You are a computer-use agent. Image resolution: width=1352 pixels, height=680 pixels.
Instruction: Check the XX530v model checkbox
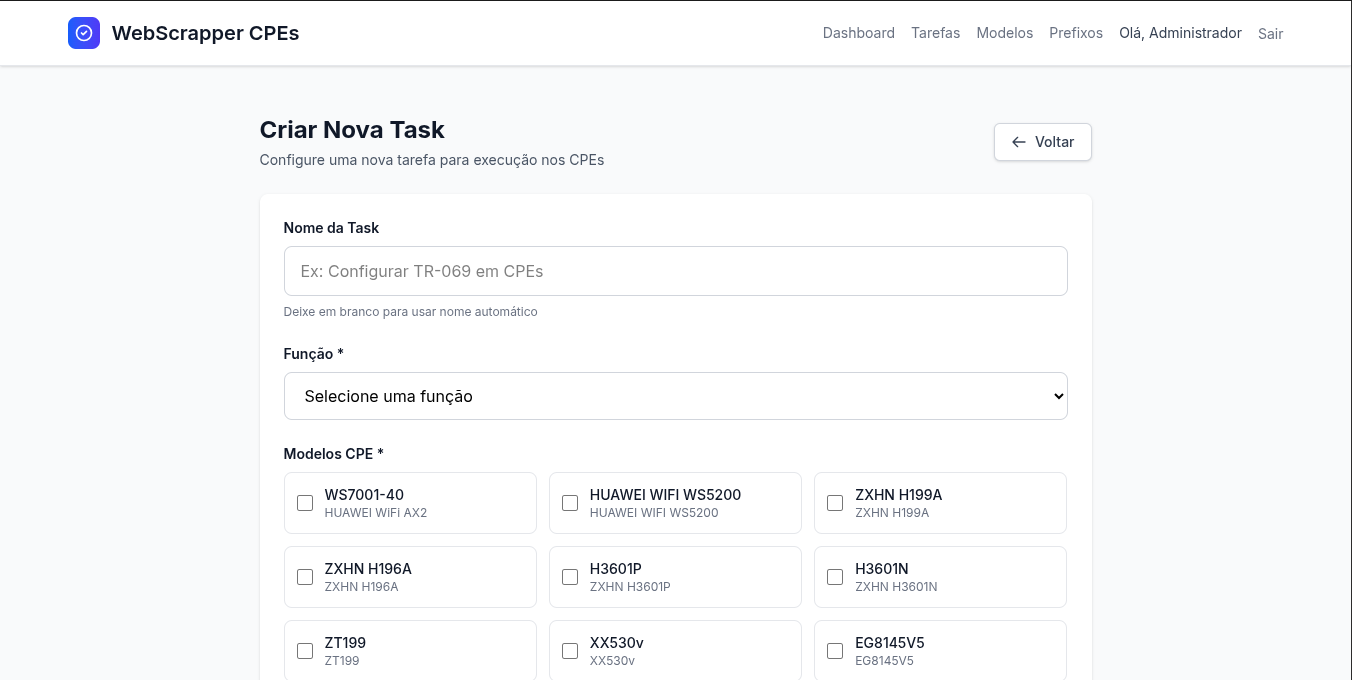coord(570,651)
